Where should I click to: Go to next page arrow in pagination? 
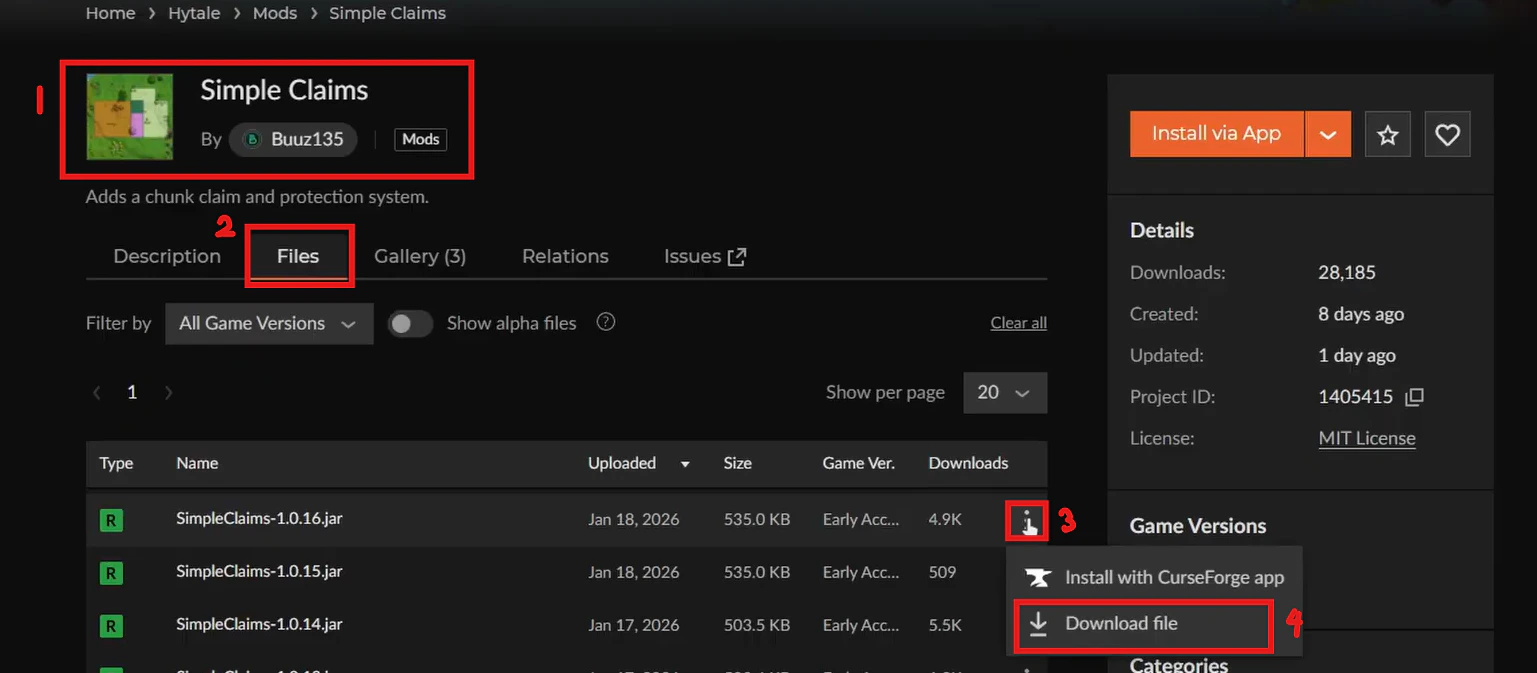[x=168, y=393]
